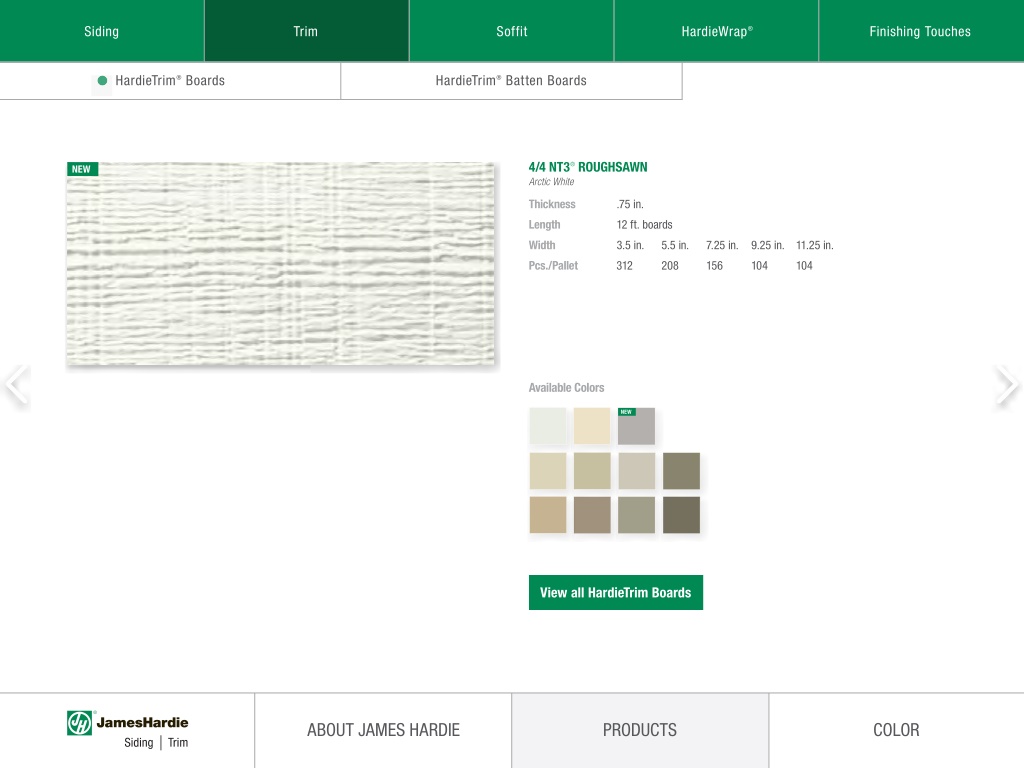The width and height of the screenshot is (1024, 768).
Task: Click the Arctic White color name
Action: coord(552,182)
